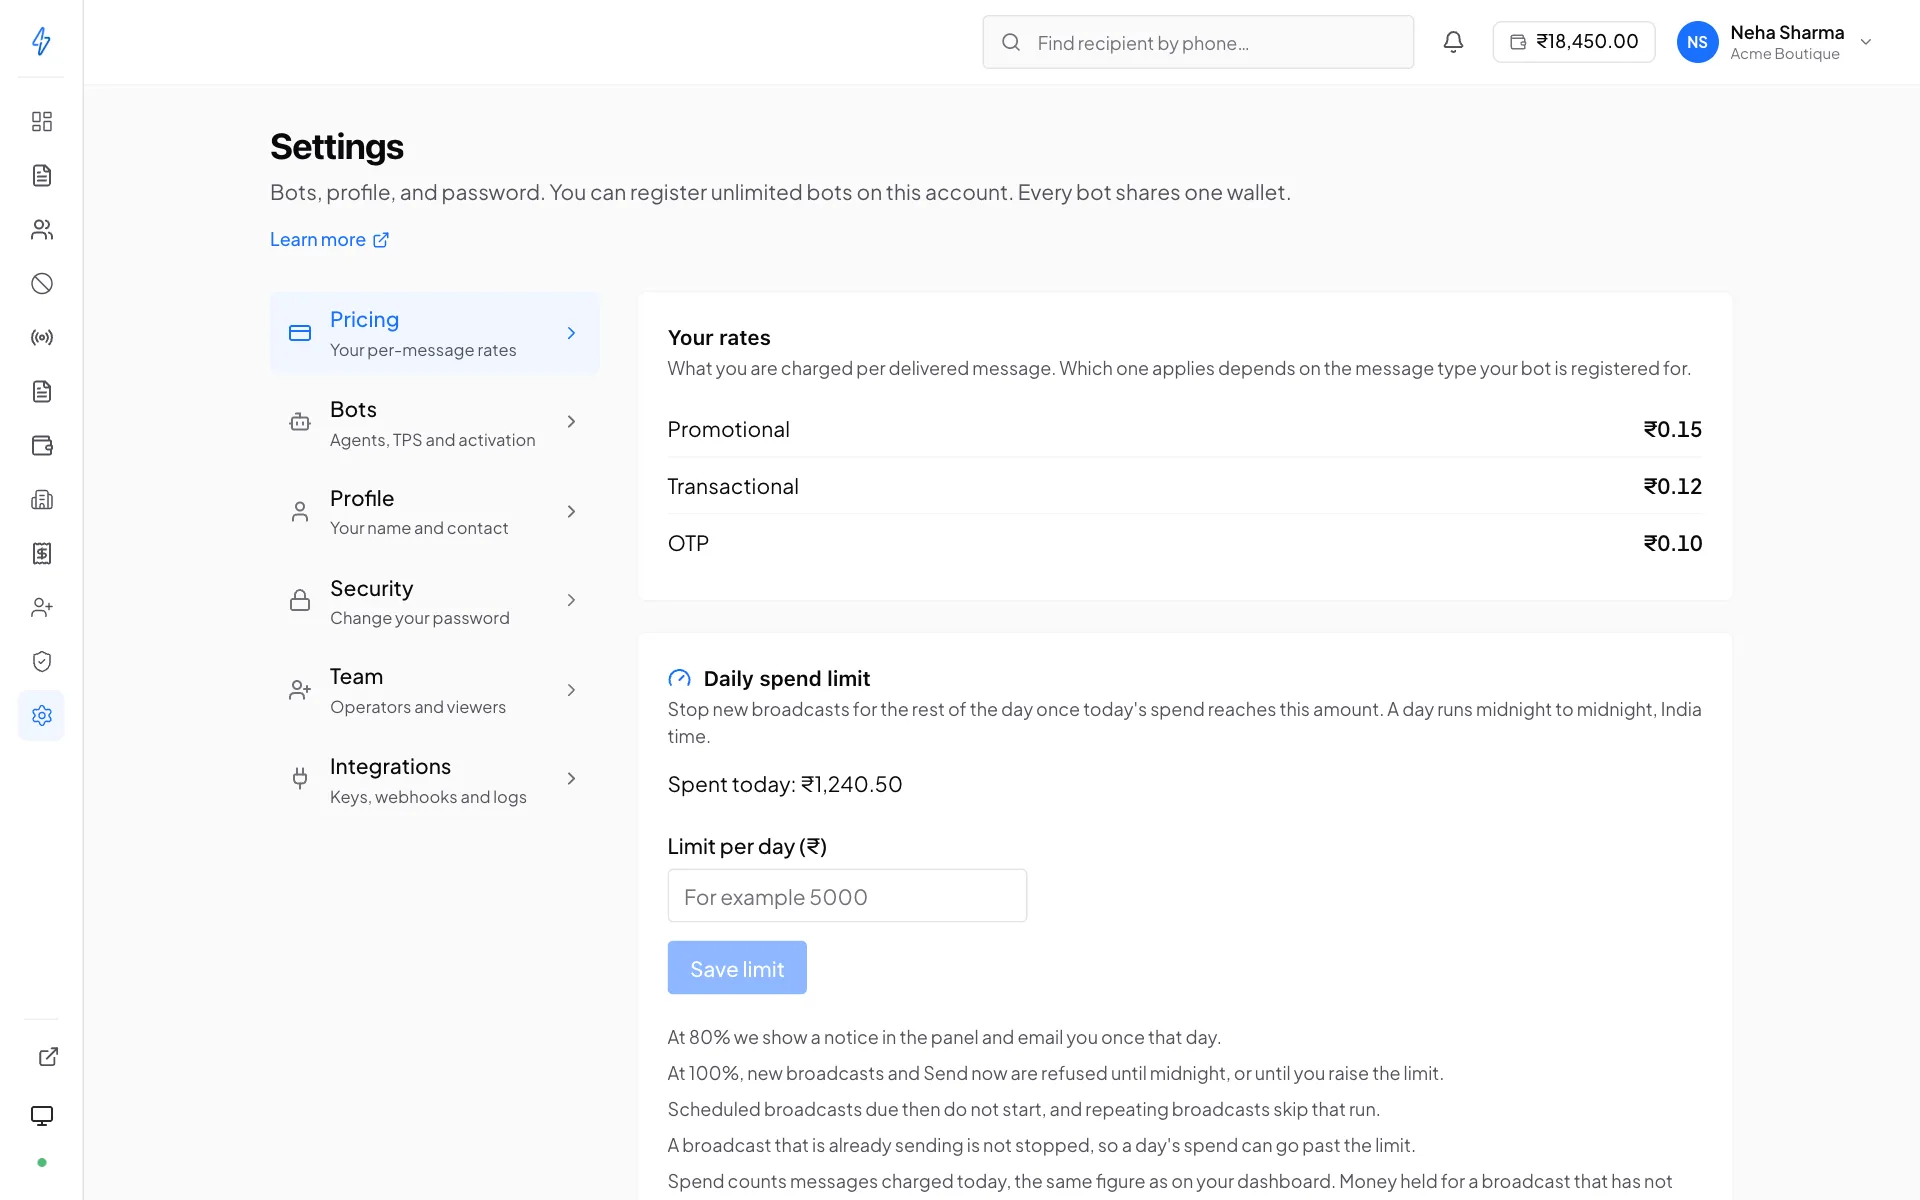1920x1200 pixels.
Task: Click the Spent today ₹1,240.50 text
Action: [785, 785]
